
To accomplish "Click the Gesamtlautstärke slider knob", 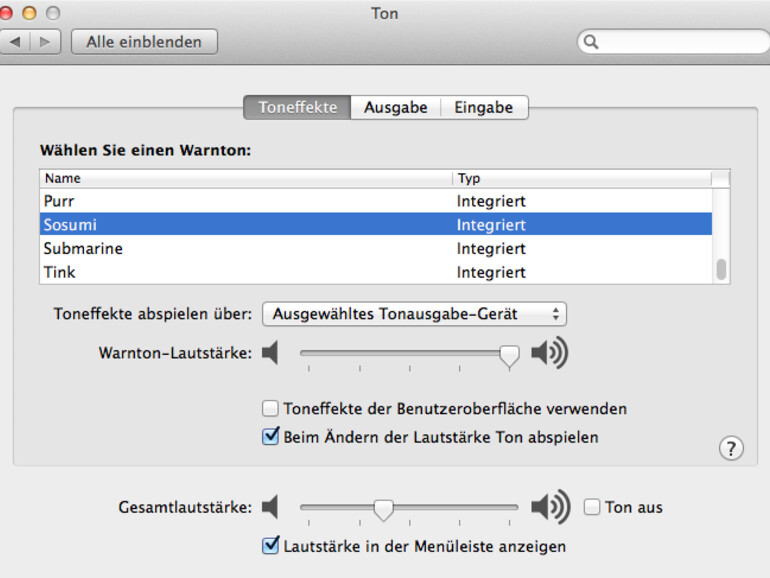I will tap(383, 509).
